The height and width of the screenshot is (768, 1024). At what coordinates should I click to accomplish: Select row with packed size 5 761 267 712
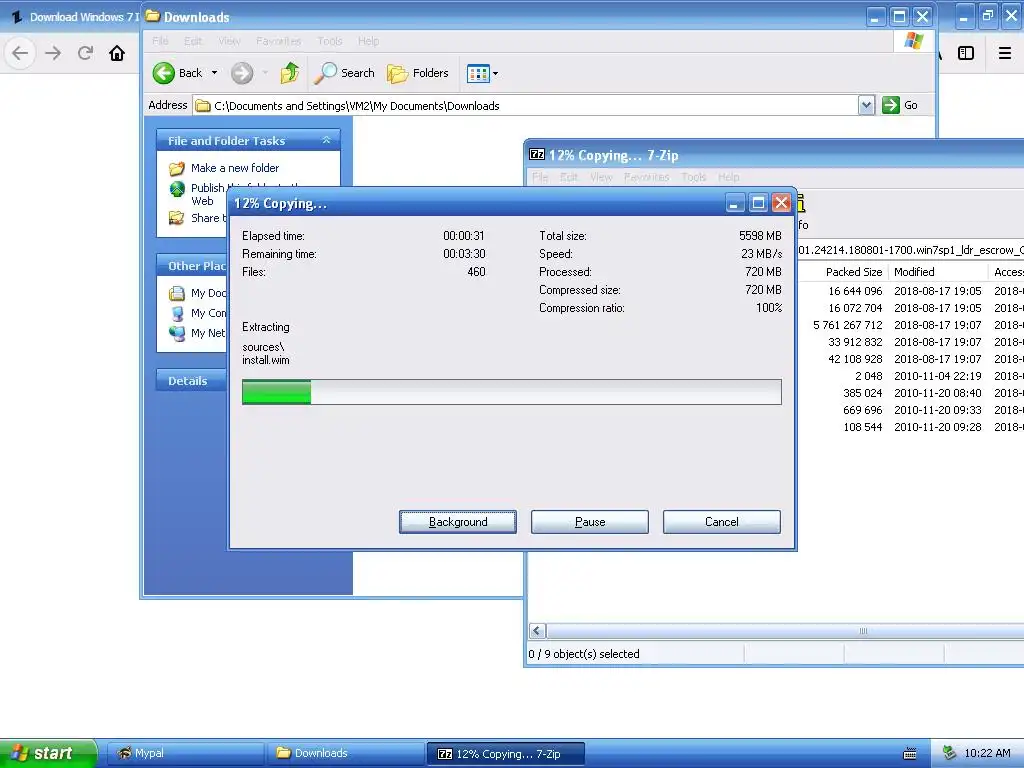(912, 325)
